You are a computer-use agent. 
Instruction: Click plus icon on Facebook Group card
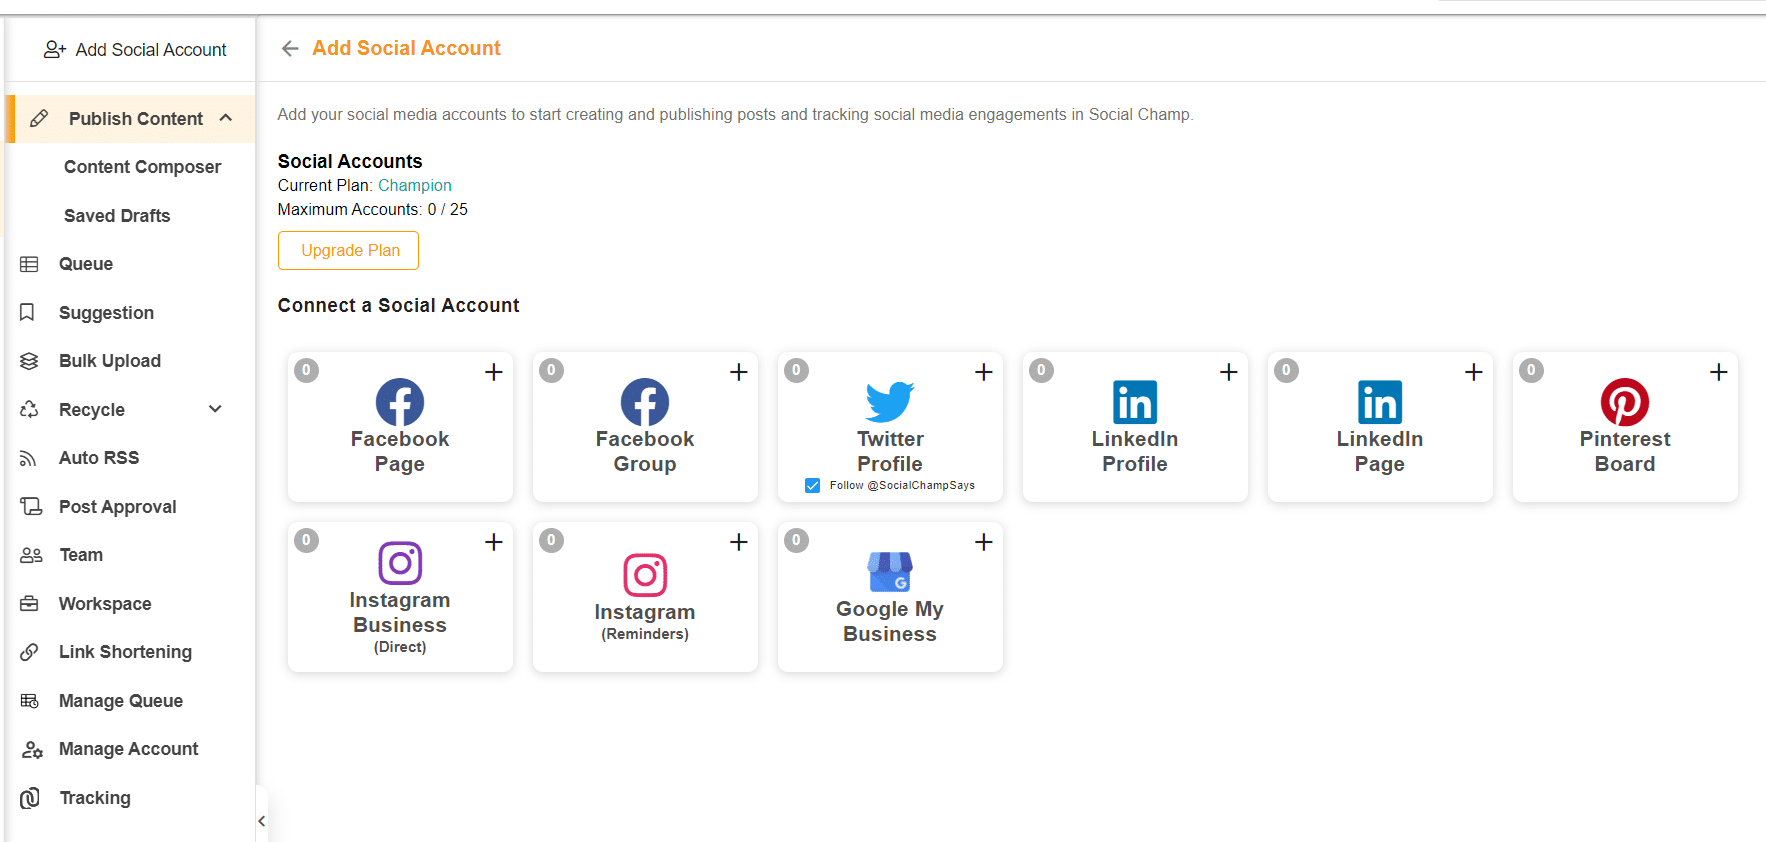click(x=739, y=372)
